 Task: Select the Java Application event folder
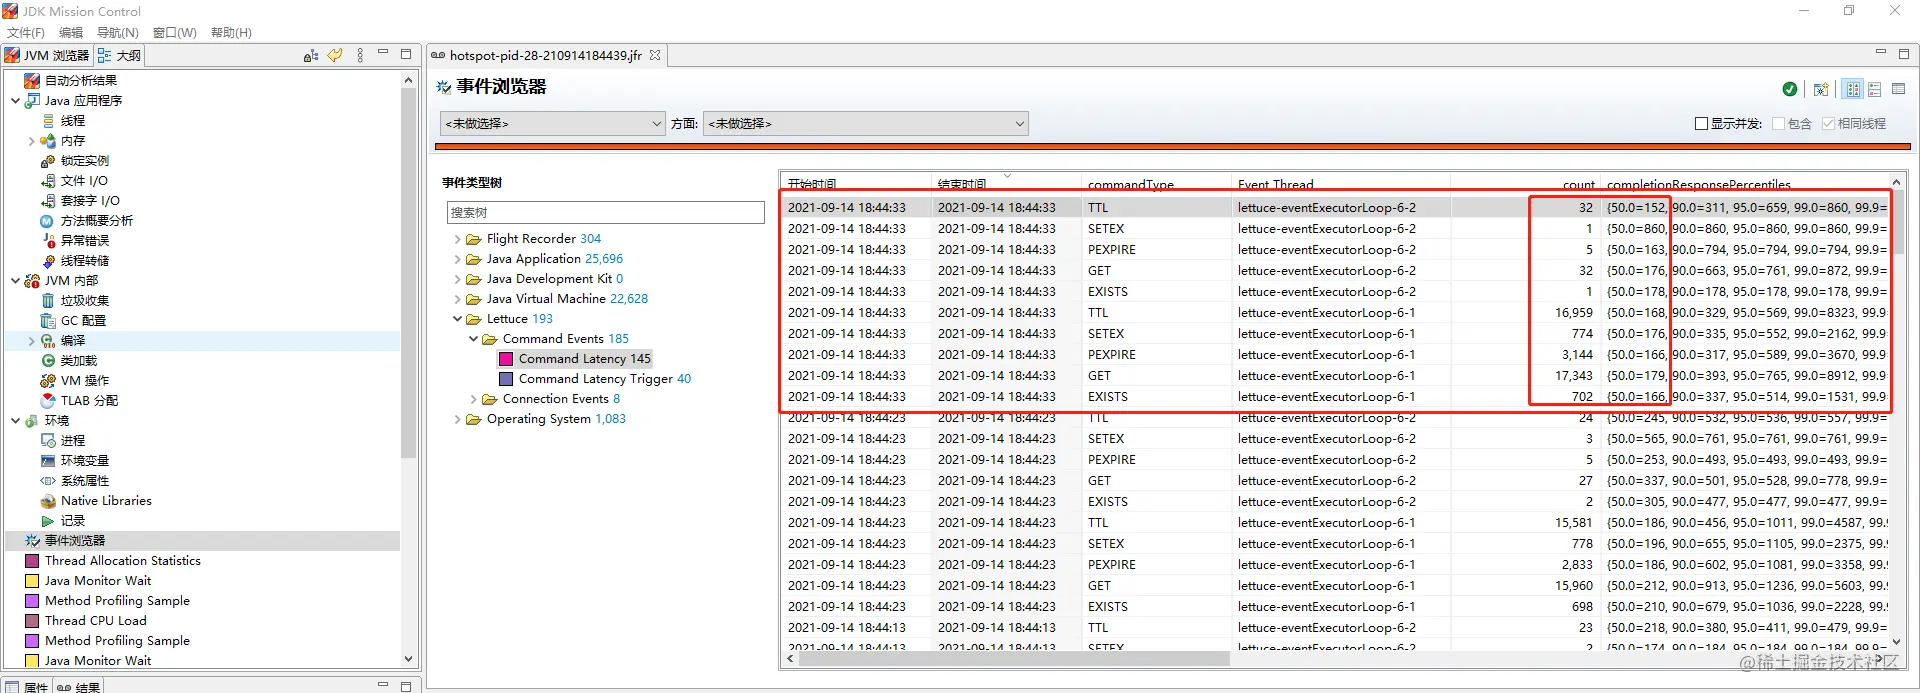545,259
